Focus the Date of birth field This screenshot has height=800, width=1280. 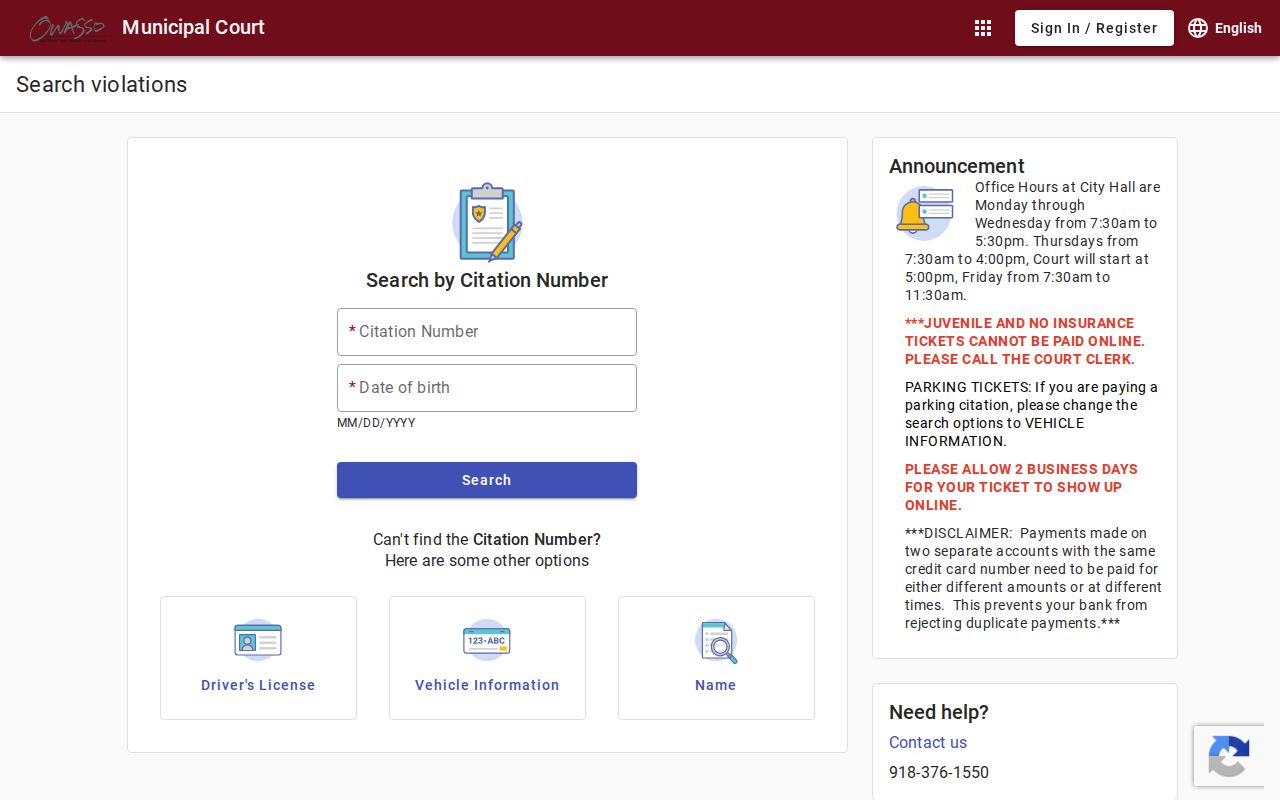pyautogui.click(x=487, y=388)
